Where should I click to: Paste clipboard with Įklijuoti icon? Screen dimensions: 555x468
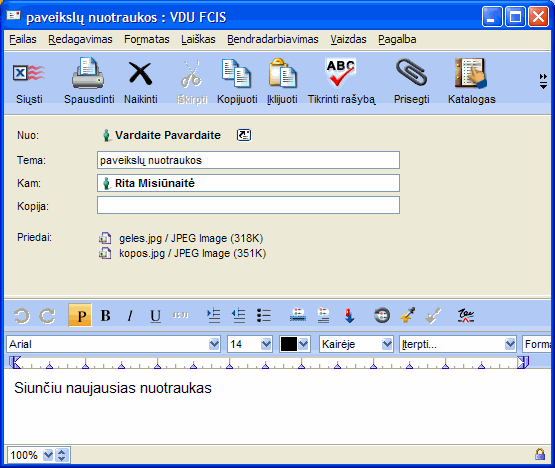282,82
